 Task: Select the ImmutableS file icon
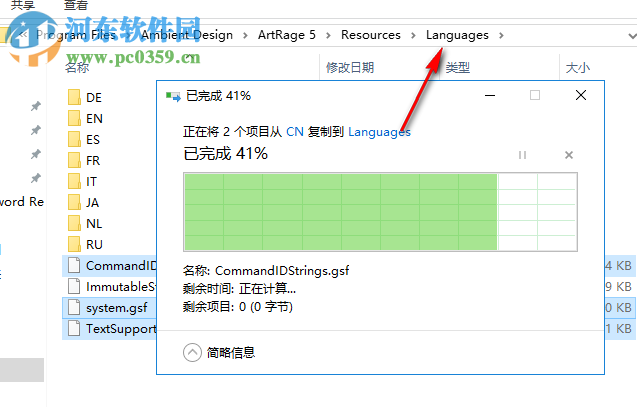tap(74, 286)
